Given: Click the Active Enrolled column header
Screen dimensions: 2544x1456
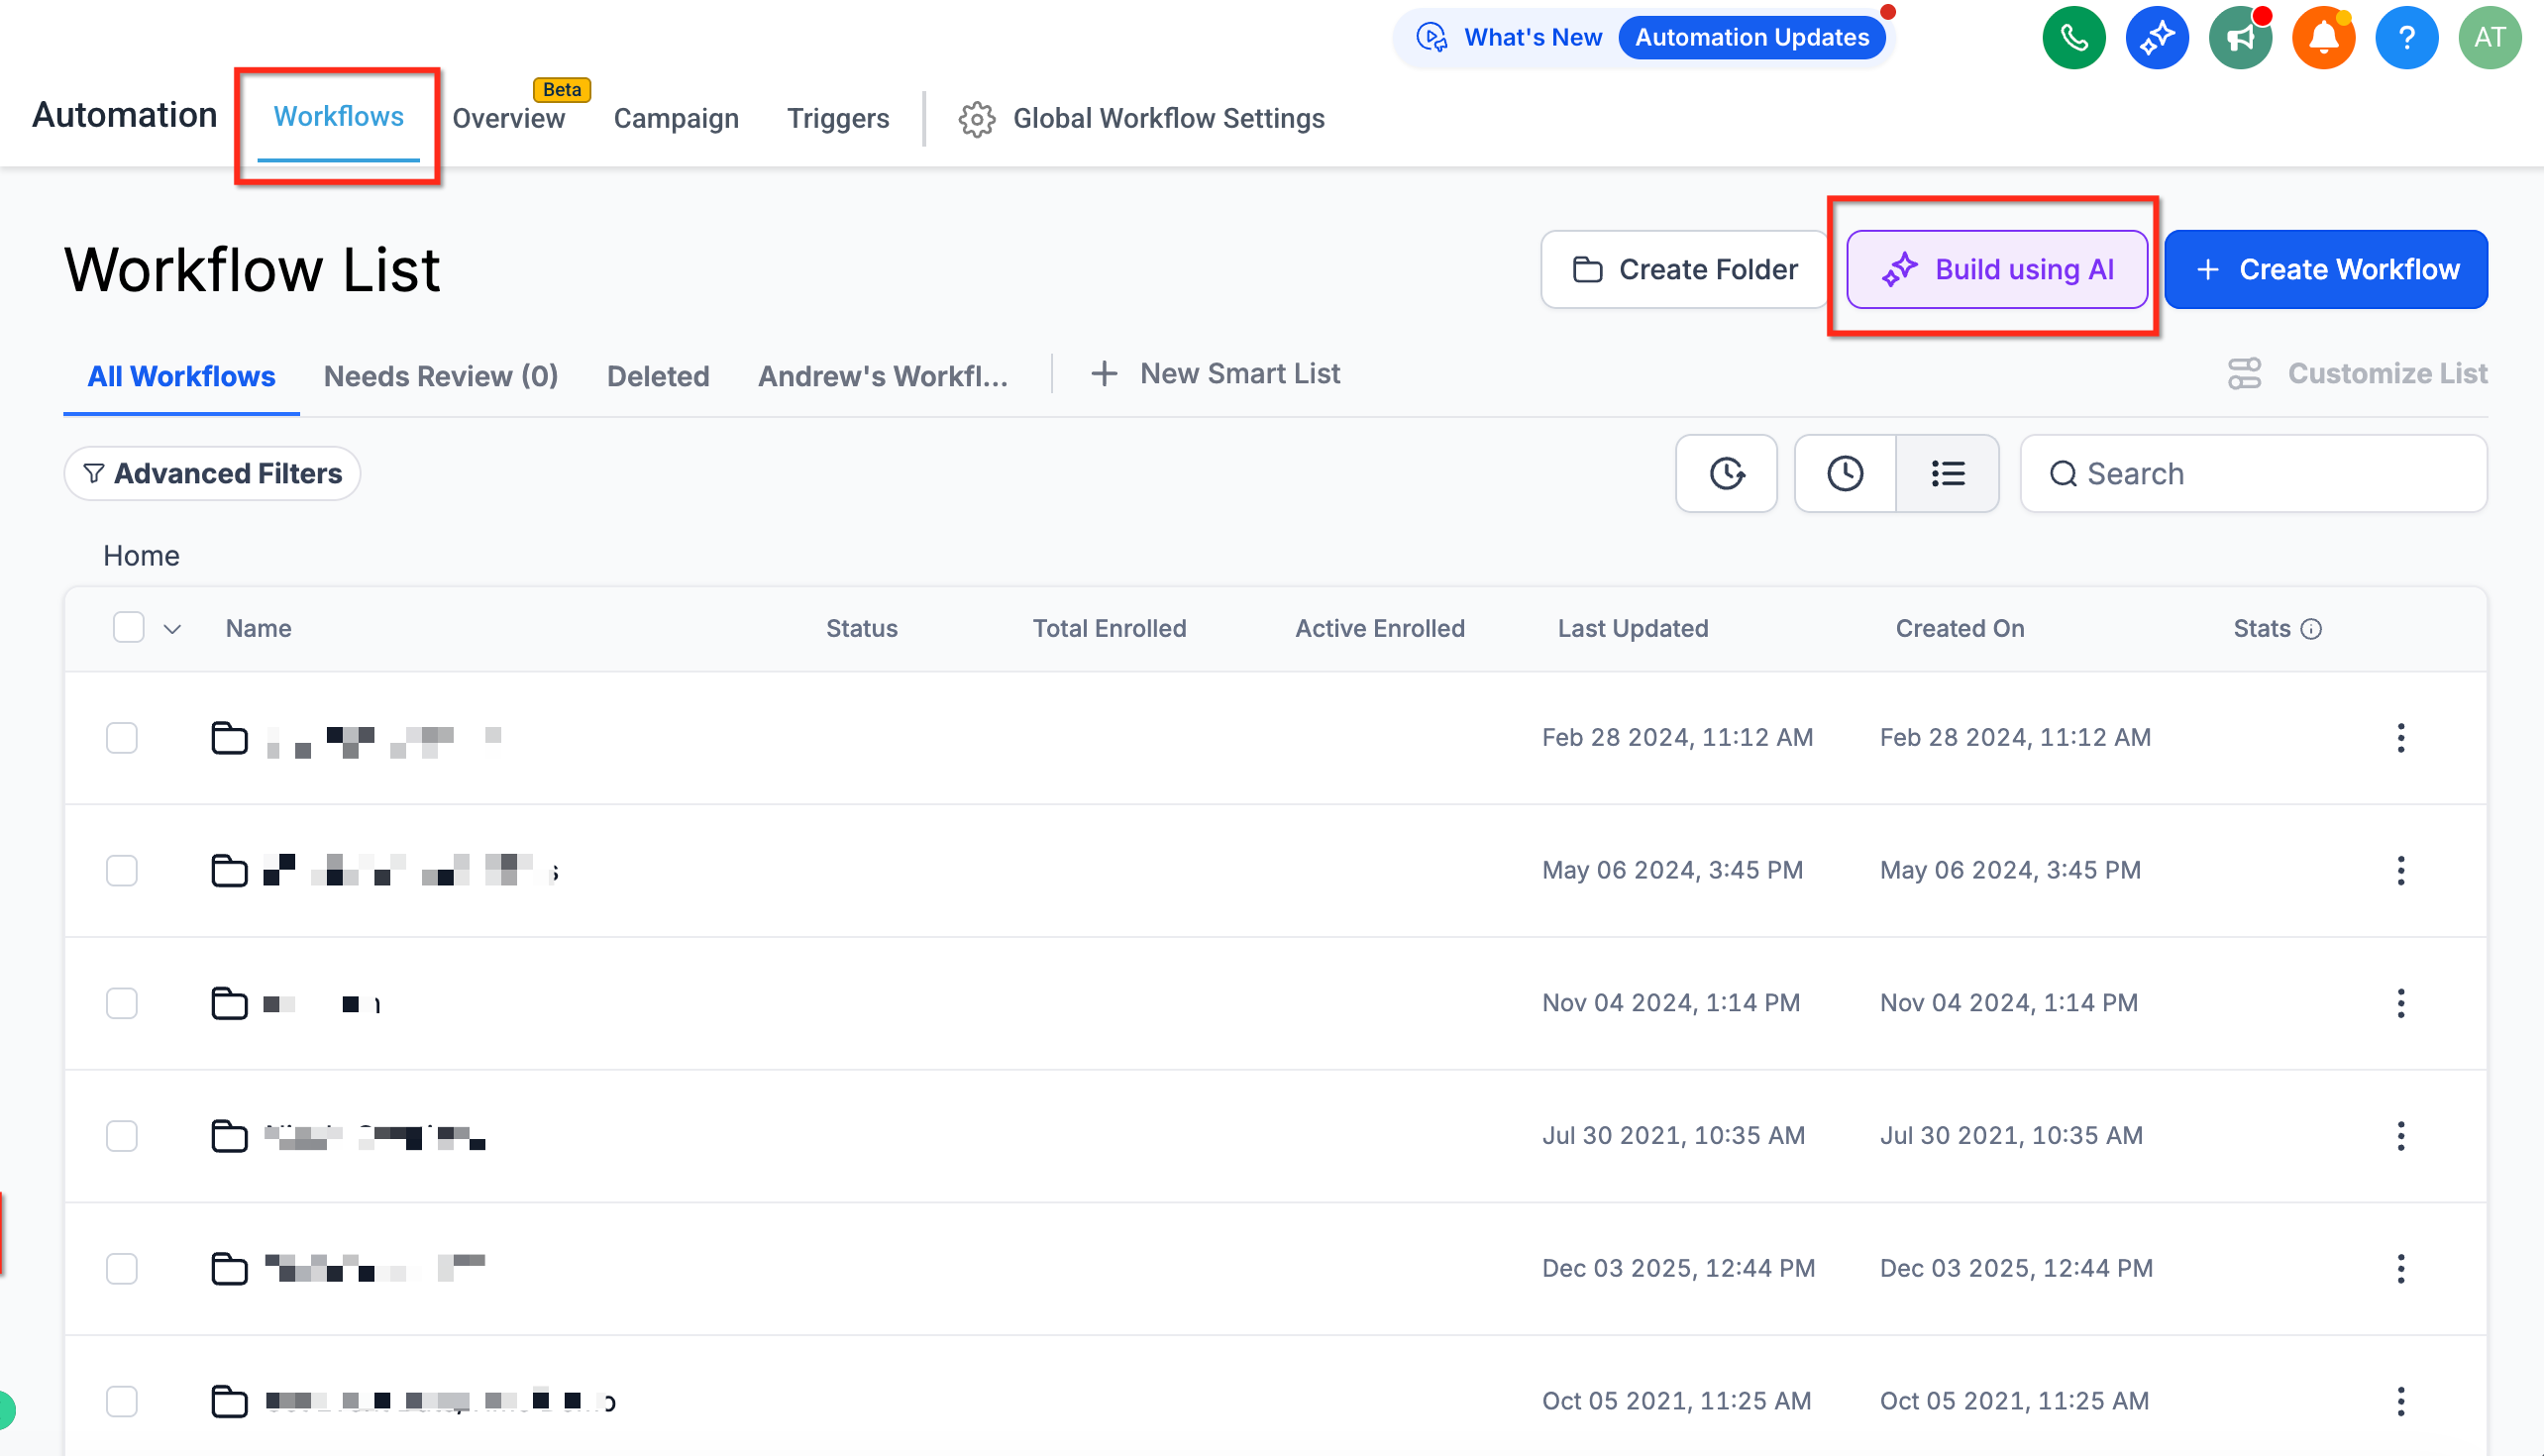Looking at the screenshot, I should [x=1379, y=629].
